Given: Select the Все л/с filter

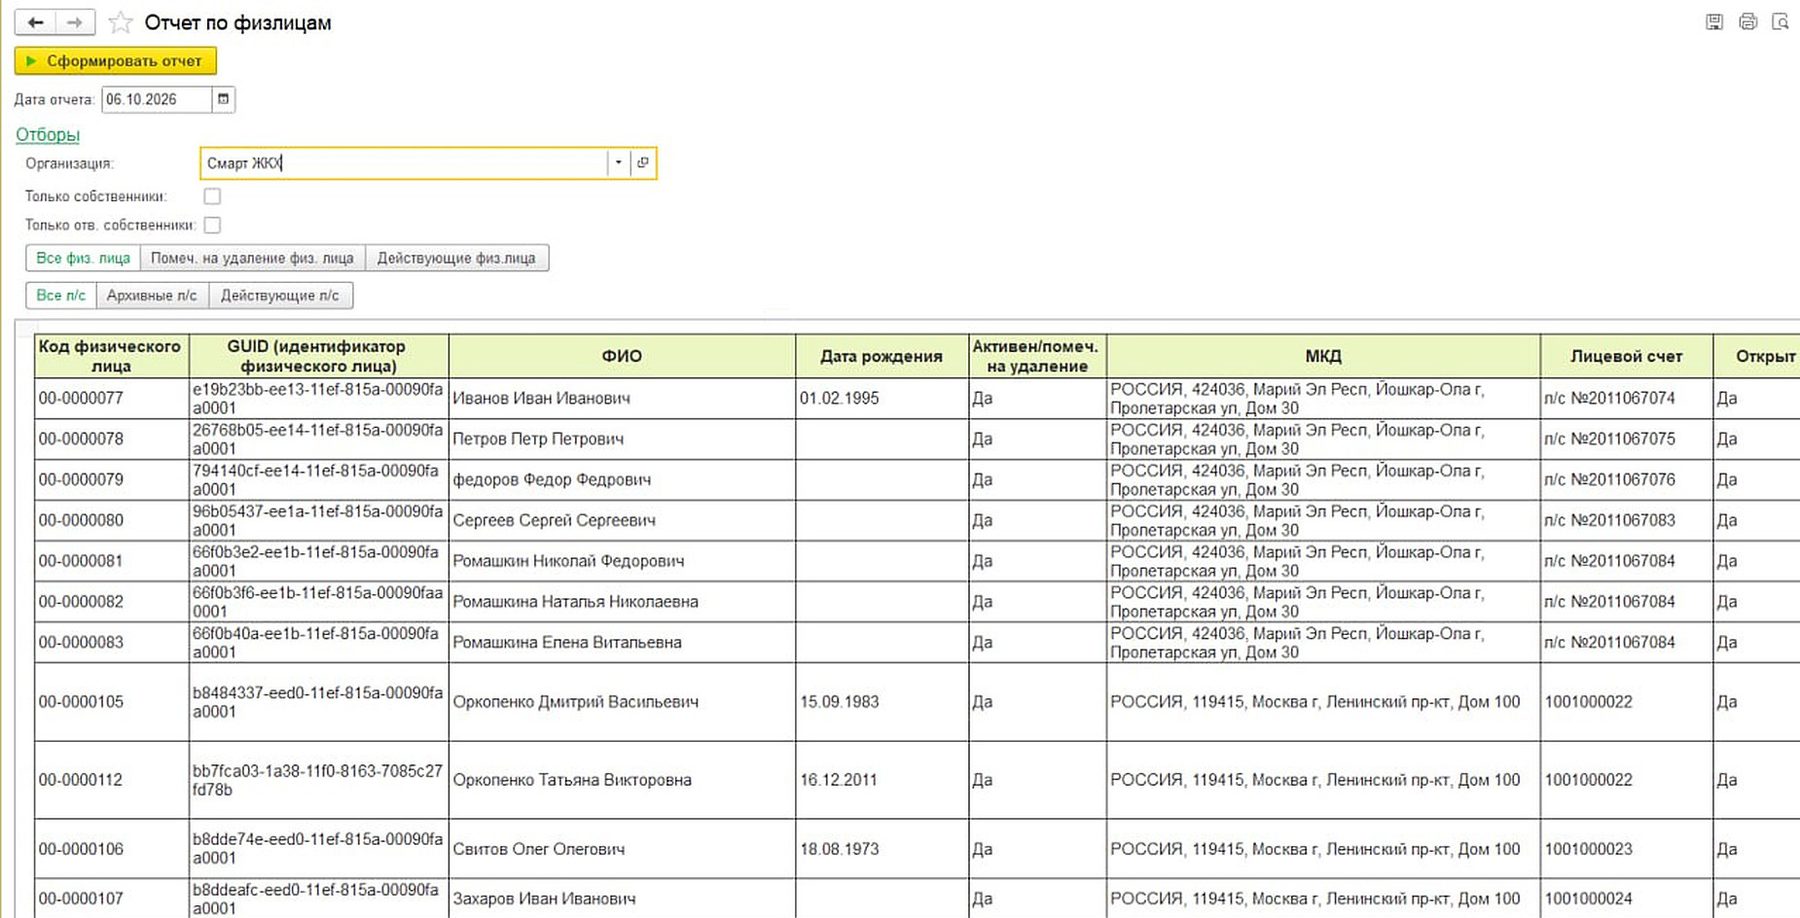Looking at the screenshot, I should tap(61, 295).
